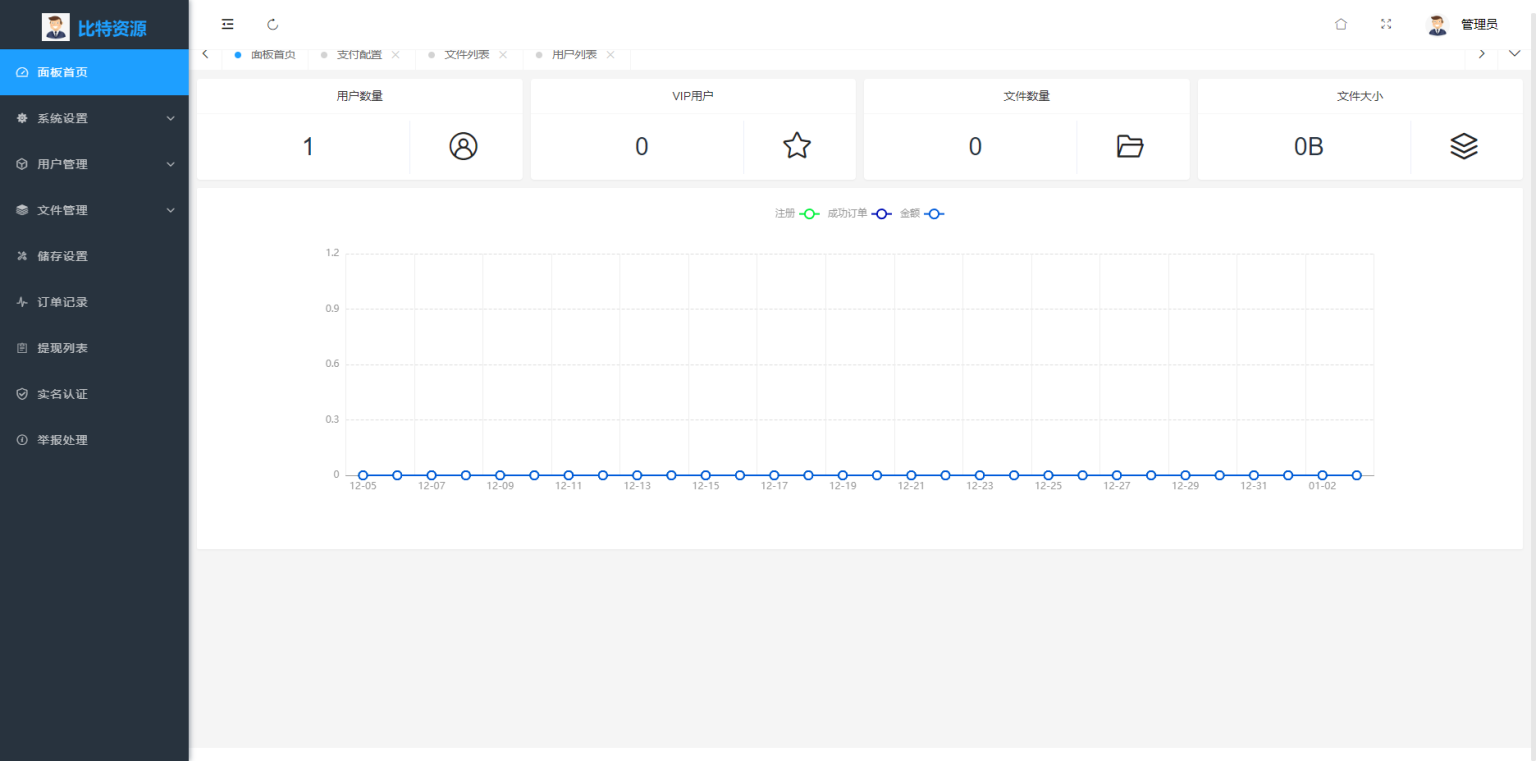The width and height of the screenshot is (1536, 761).
Task: Click the open folder icon in 文件数量 card
Action: 1130,146
